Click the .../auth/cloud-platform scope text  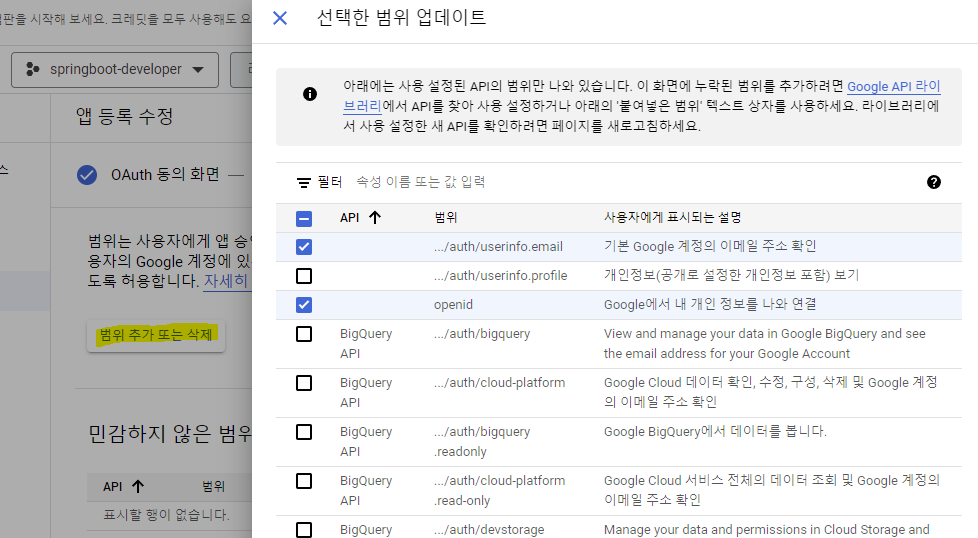pyautogui.click(x=500, y=383)
